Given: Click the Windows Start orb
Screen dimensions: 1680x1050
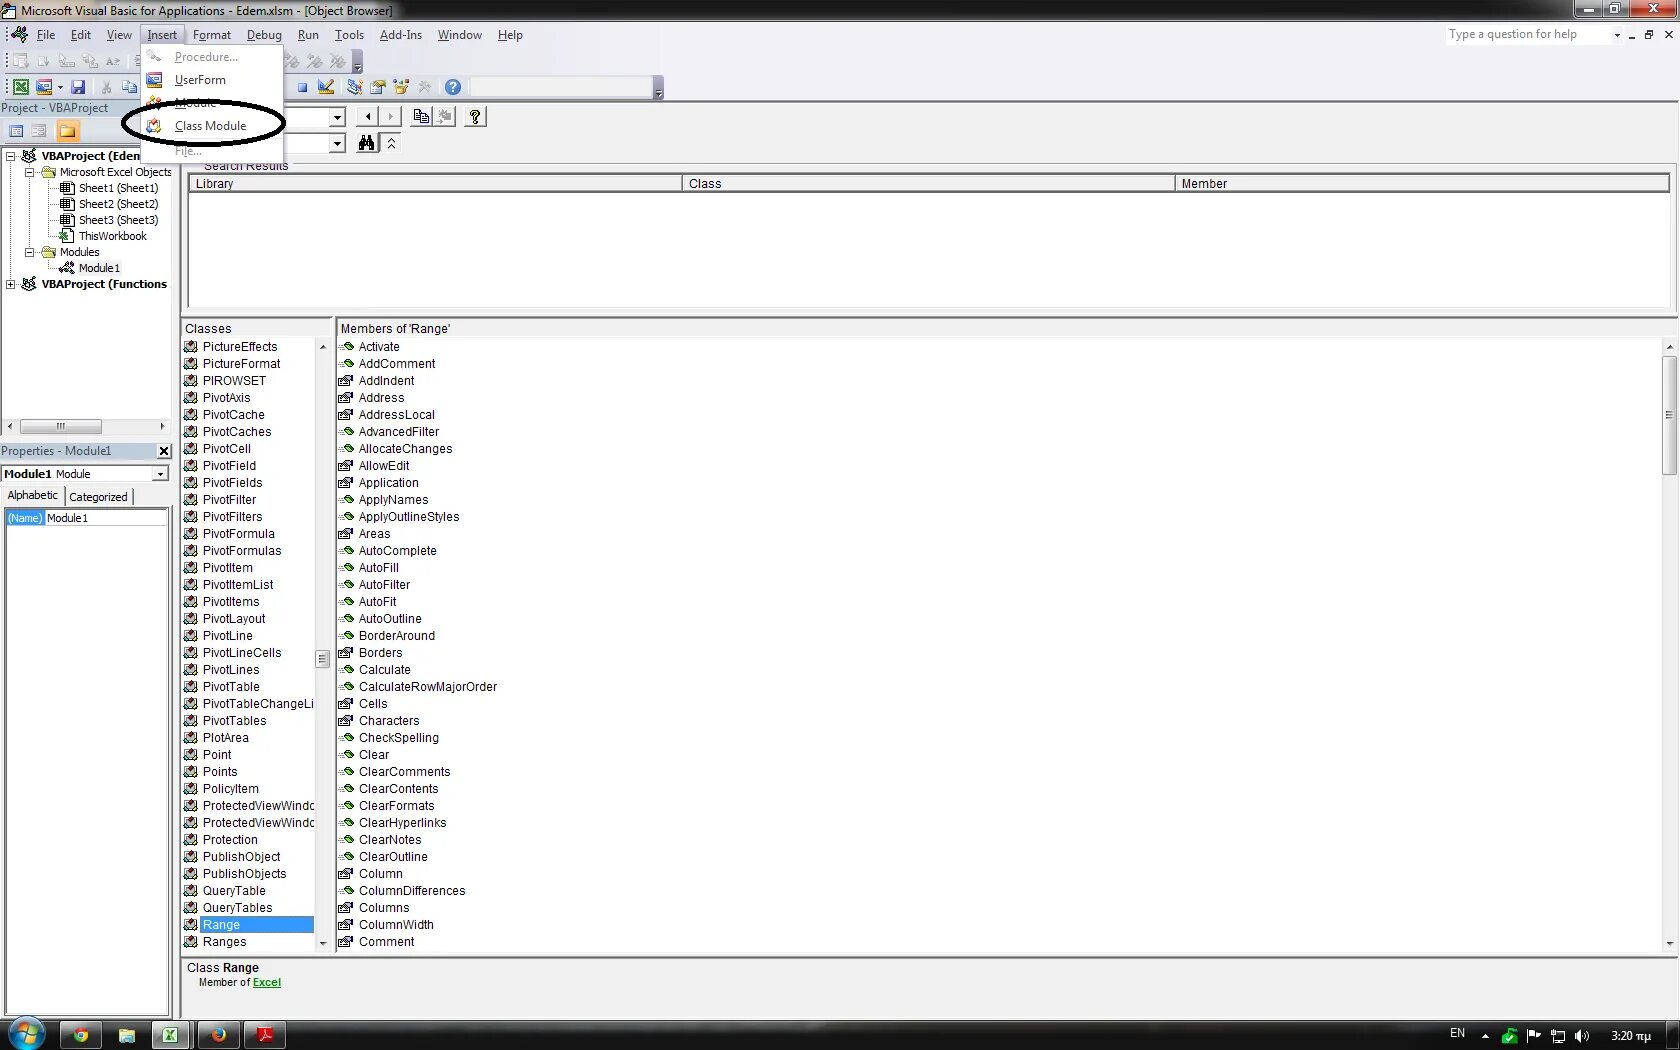Looking at the screenshot, I should point(27,1034).
